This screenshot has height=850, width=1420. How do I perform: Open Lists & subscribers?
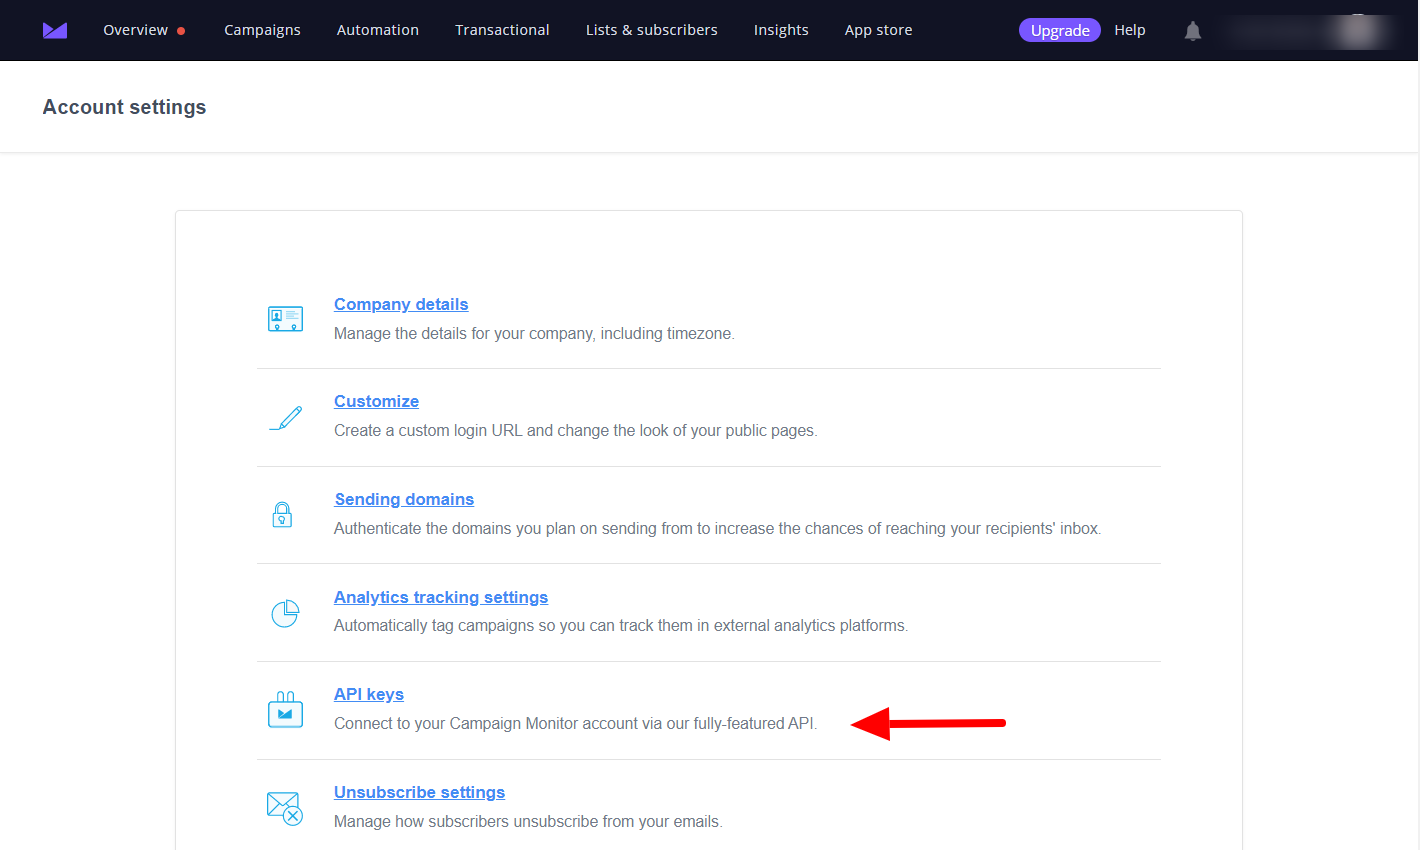(652, 30)
